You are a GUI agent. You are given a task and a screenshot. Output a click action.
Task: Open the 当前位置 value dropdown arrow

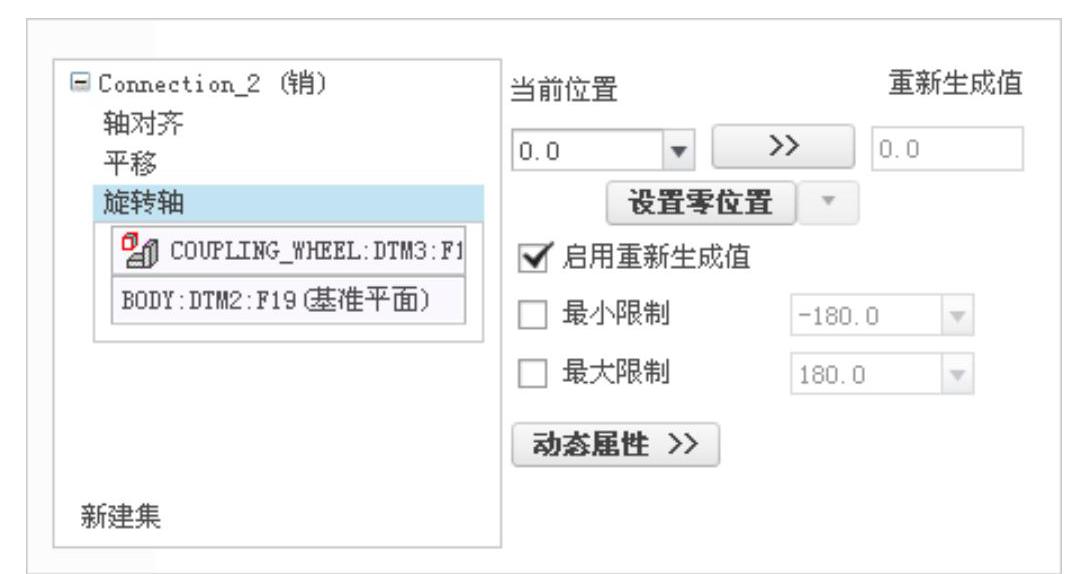pyautogui.click(x=678, y=150)
